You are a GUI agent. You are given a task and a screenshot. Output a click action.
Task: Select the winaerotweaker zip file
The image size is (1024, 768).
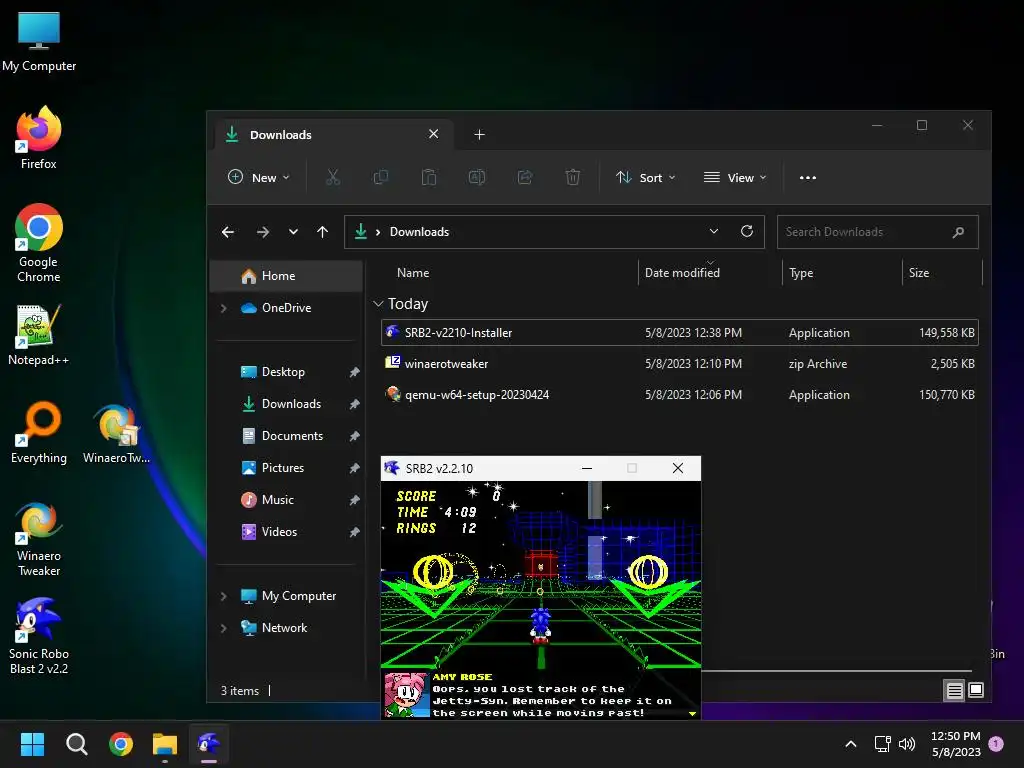point(679,364)
